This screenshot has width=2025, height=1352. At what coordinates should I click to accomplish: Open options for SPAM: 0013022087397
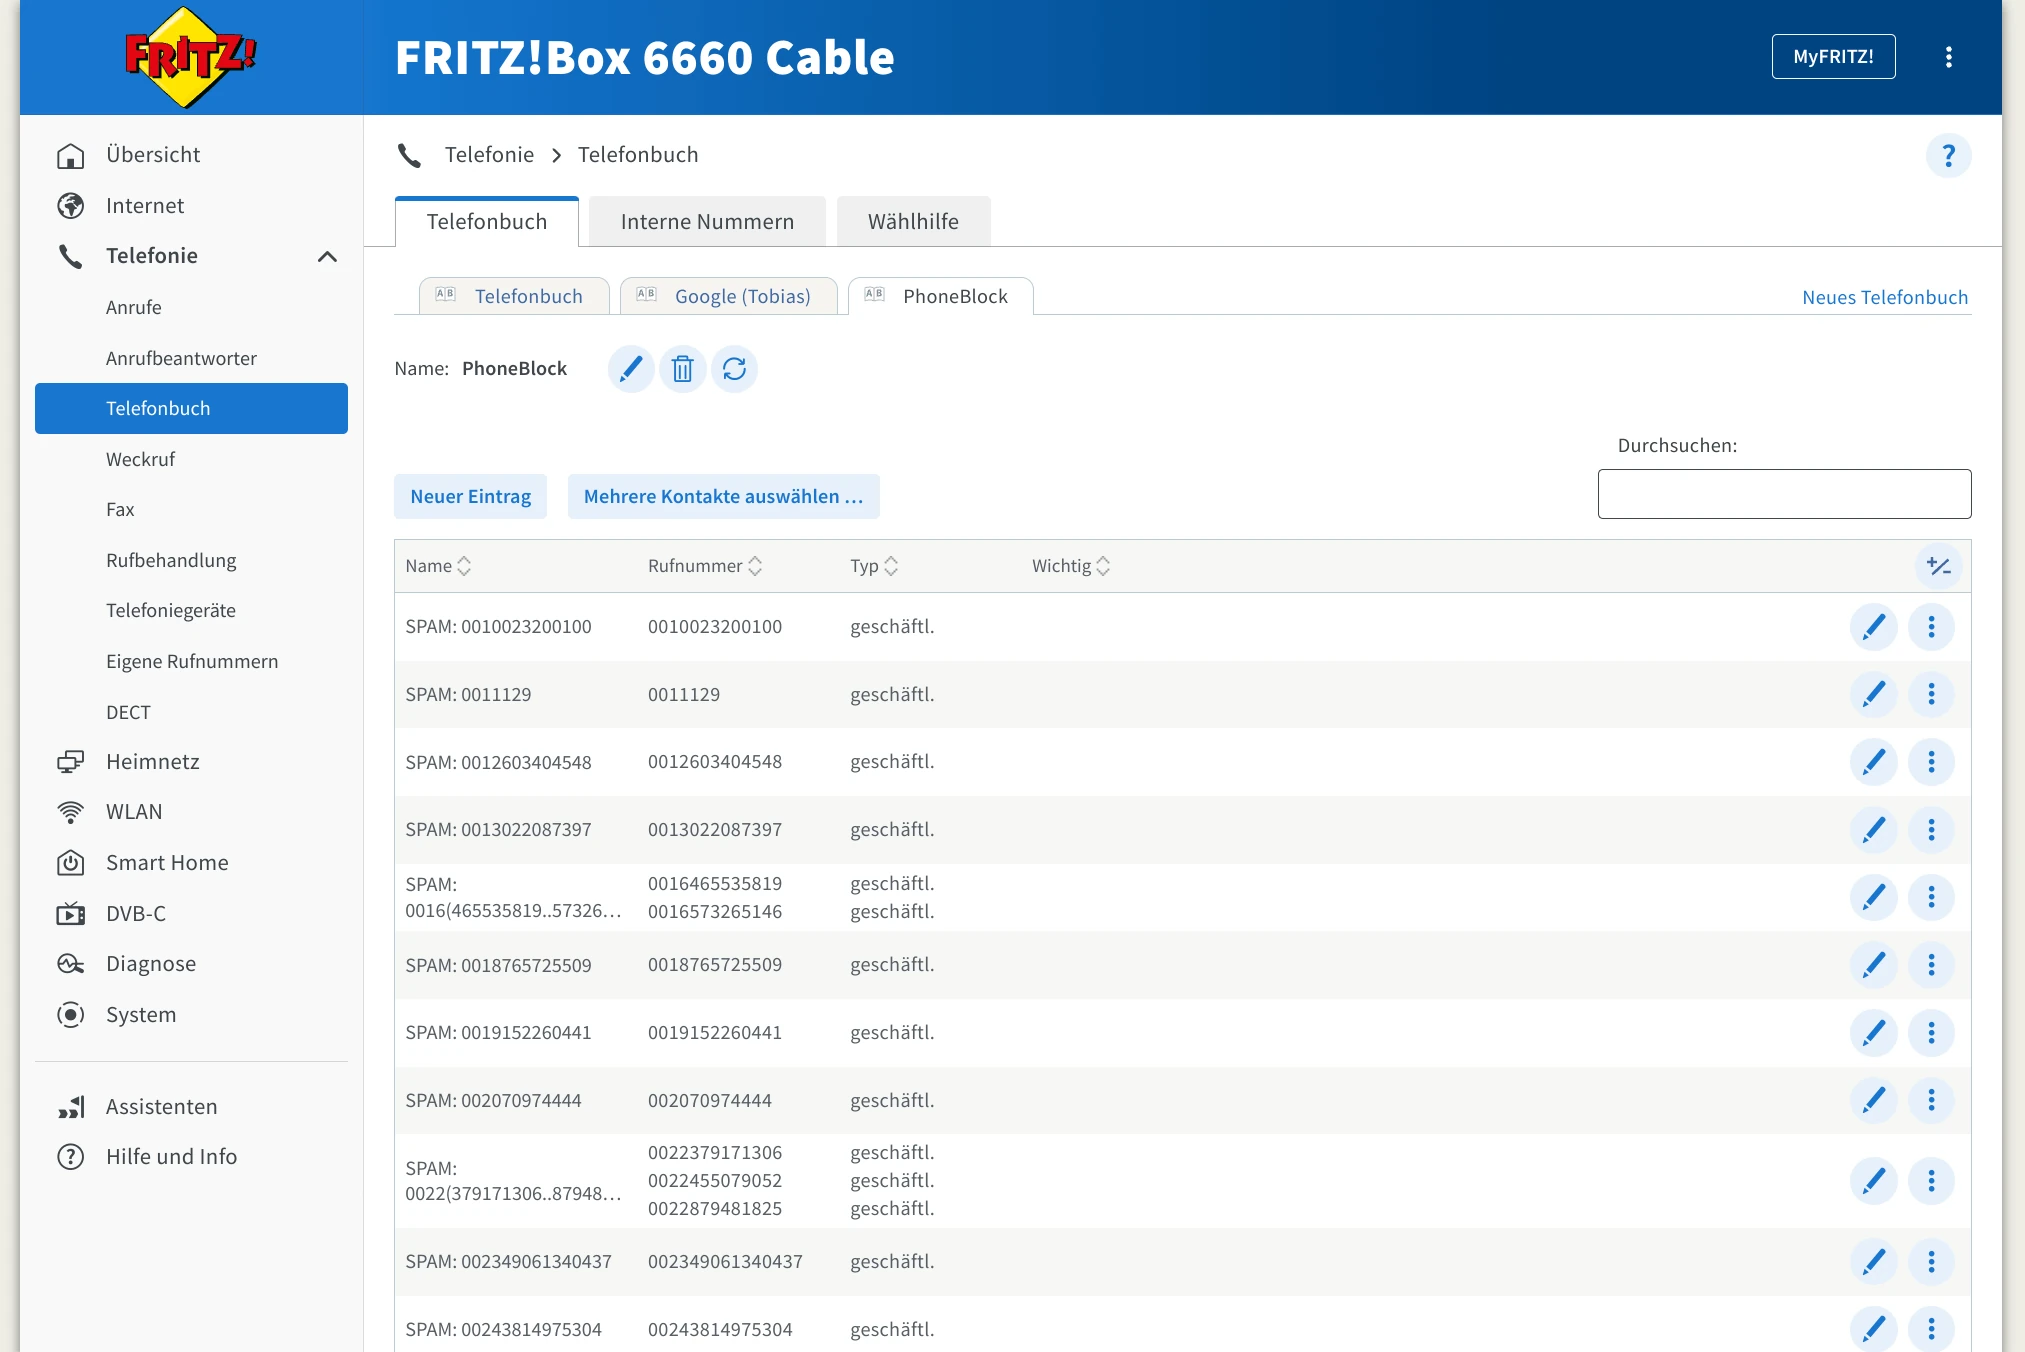click(x=1931, y=830)
